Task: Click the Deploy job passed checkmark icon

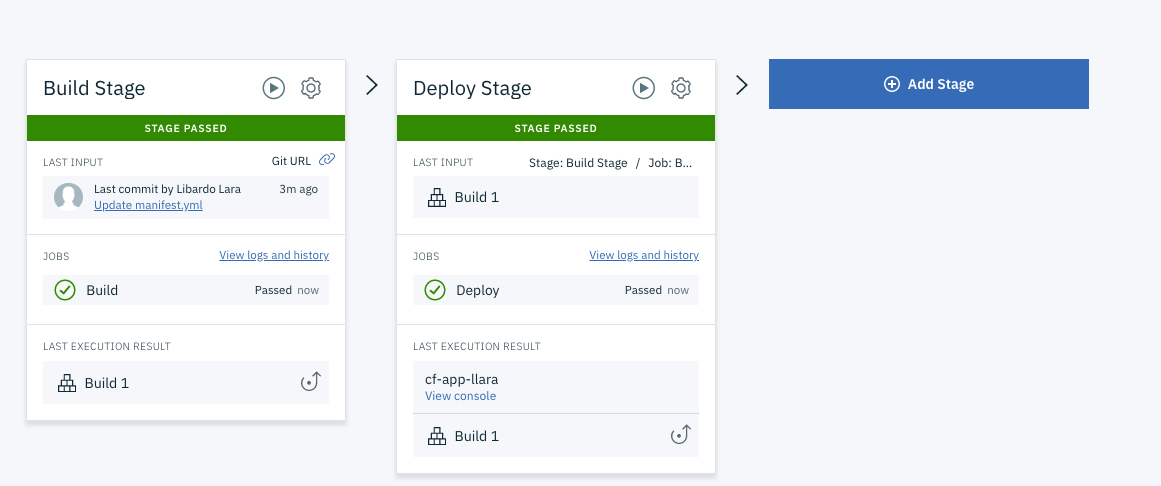Action: coord(435,290)
